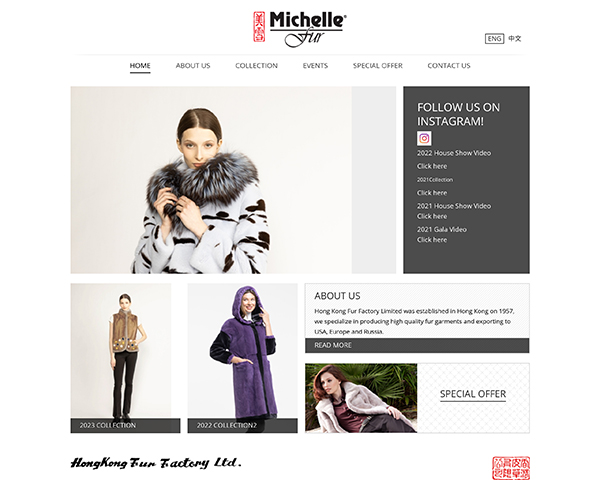Screen dimensions: 600x480
Task: Click here under 2021 Collection
Action: (432, 193)
